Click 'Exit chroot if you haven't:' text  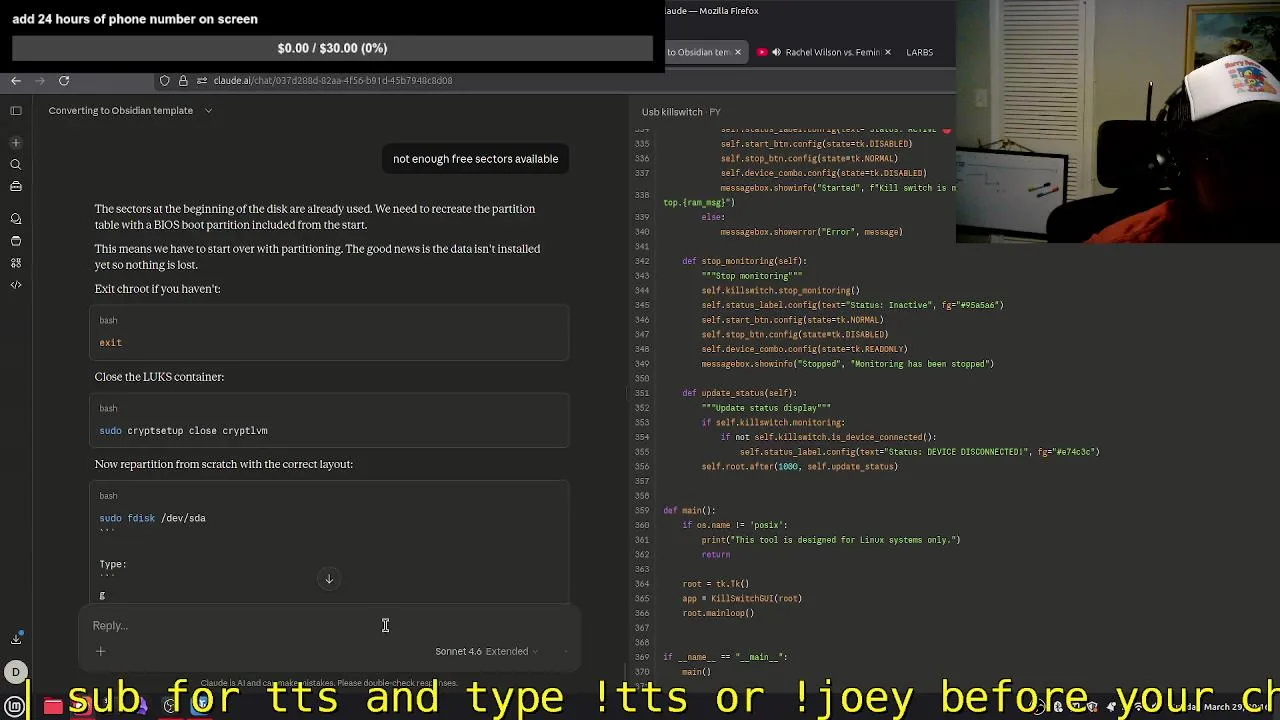coord(157,289)
